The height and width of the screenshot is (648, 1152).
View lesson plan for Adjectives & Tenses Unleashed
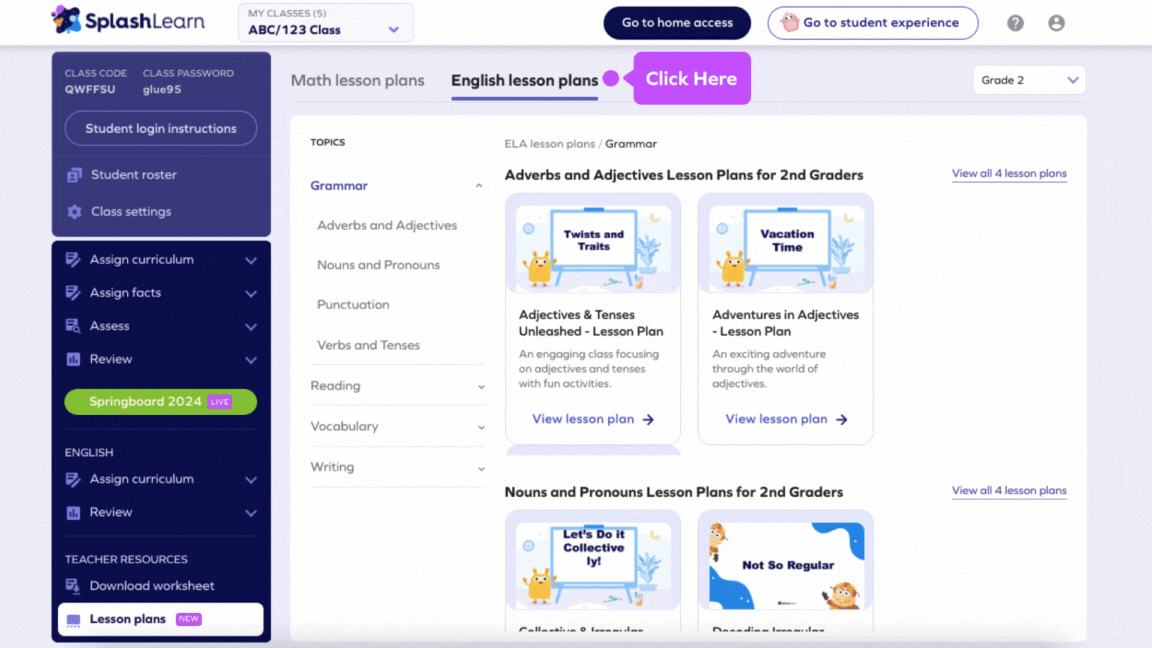(x=592, y=420)
